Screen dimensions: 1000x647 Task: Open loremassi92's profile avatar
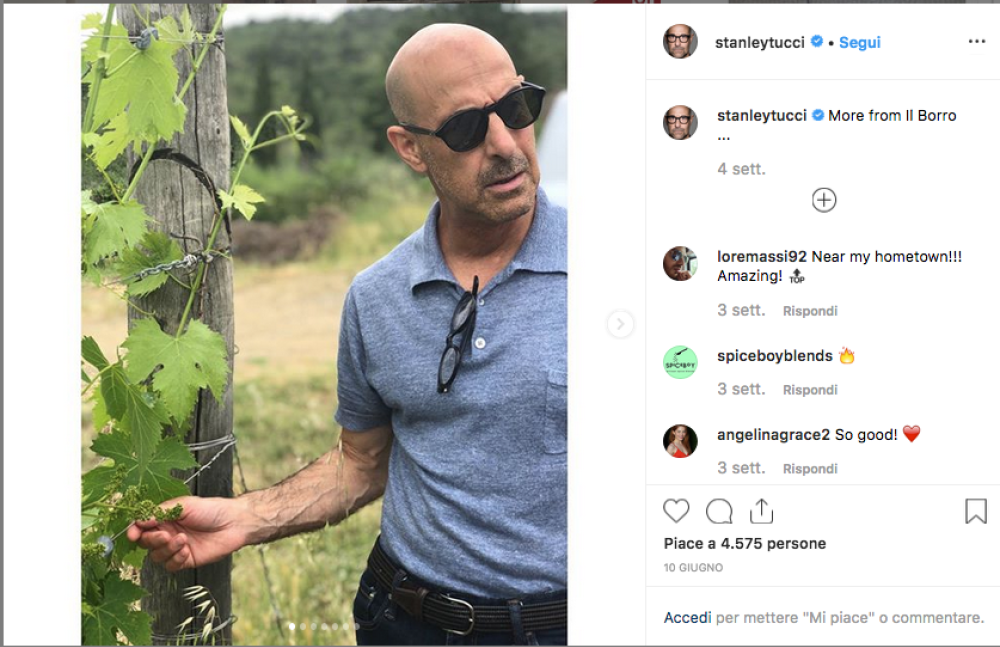click(x=680, y=264)
